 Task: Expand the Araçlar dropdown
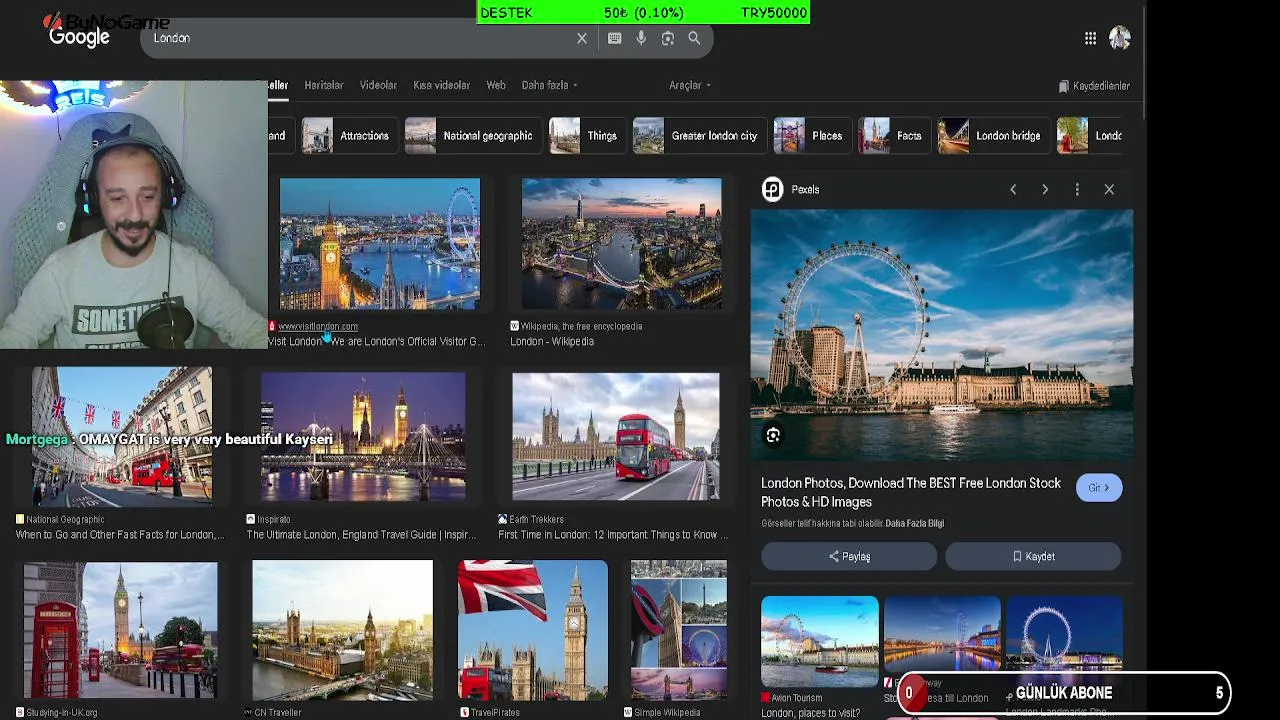click(690, 86)
